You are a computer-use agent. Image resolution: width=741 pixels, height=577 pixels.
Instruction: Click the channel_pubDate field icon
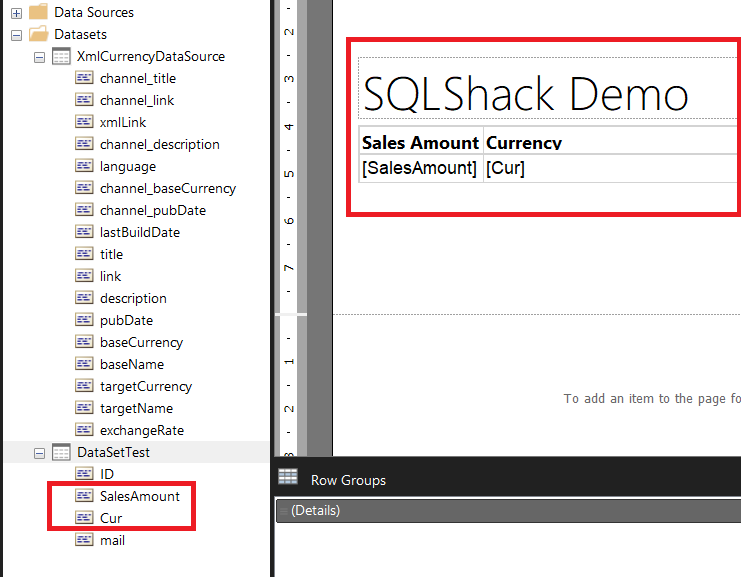(x=84, y=210)
